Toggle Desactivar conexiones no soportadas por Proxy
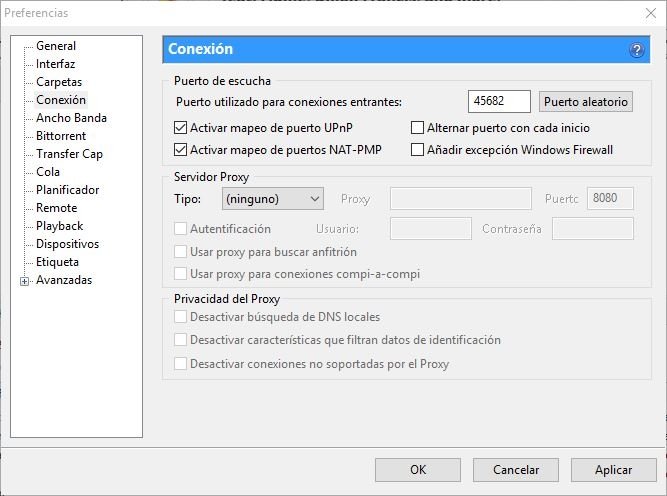The height and width of the screenshot is (496, 667). [x=180, y=364]
